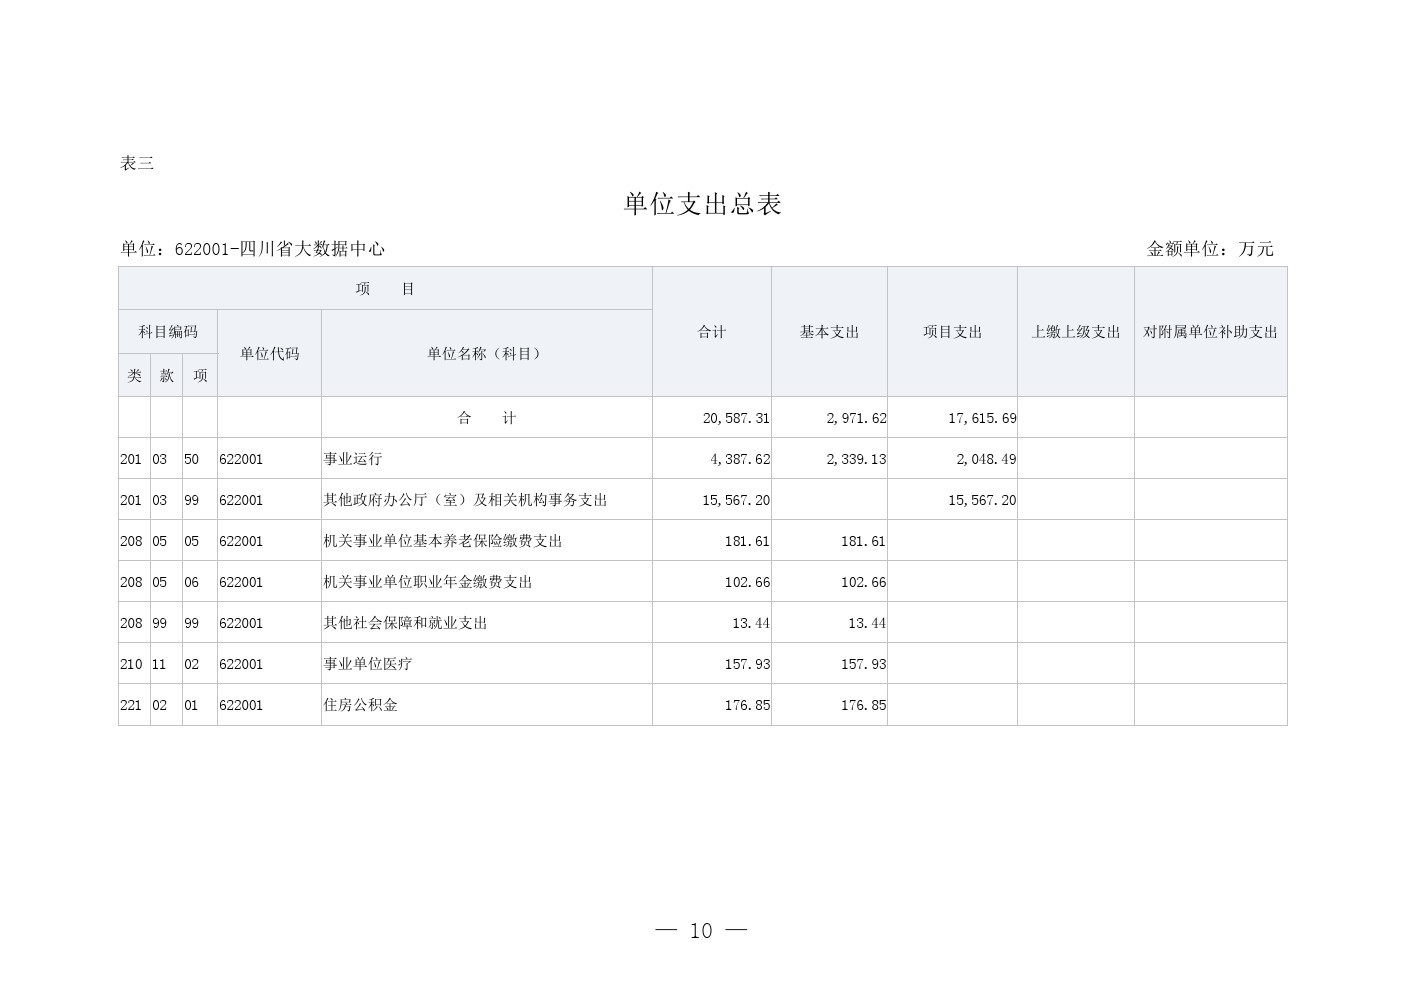Select the total amount 20,587.31 cell

point(736,418)
